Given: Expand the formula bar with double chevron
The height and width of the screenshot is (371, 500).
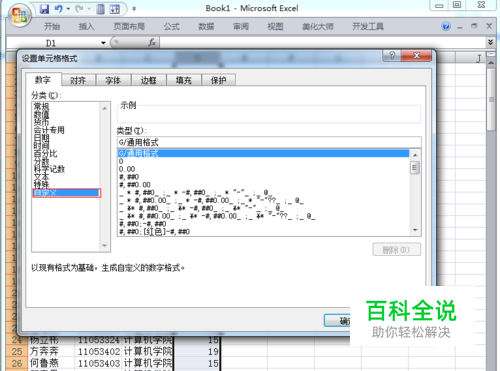Looking at the screenshot, I should (490, 42).
